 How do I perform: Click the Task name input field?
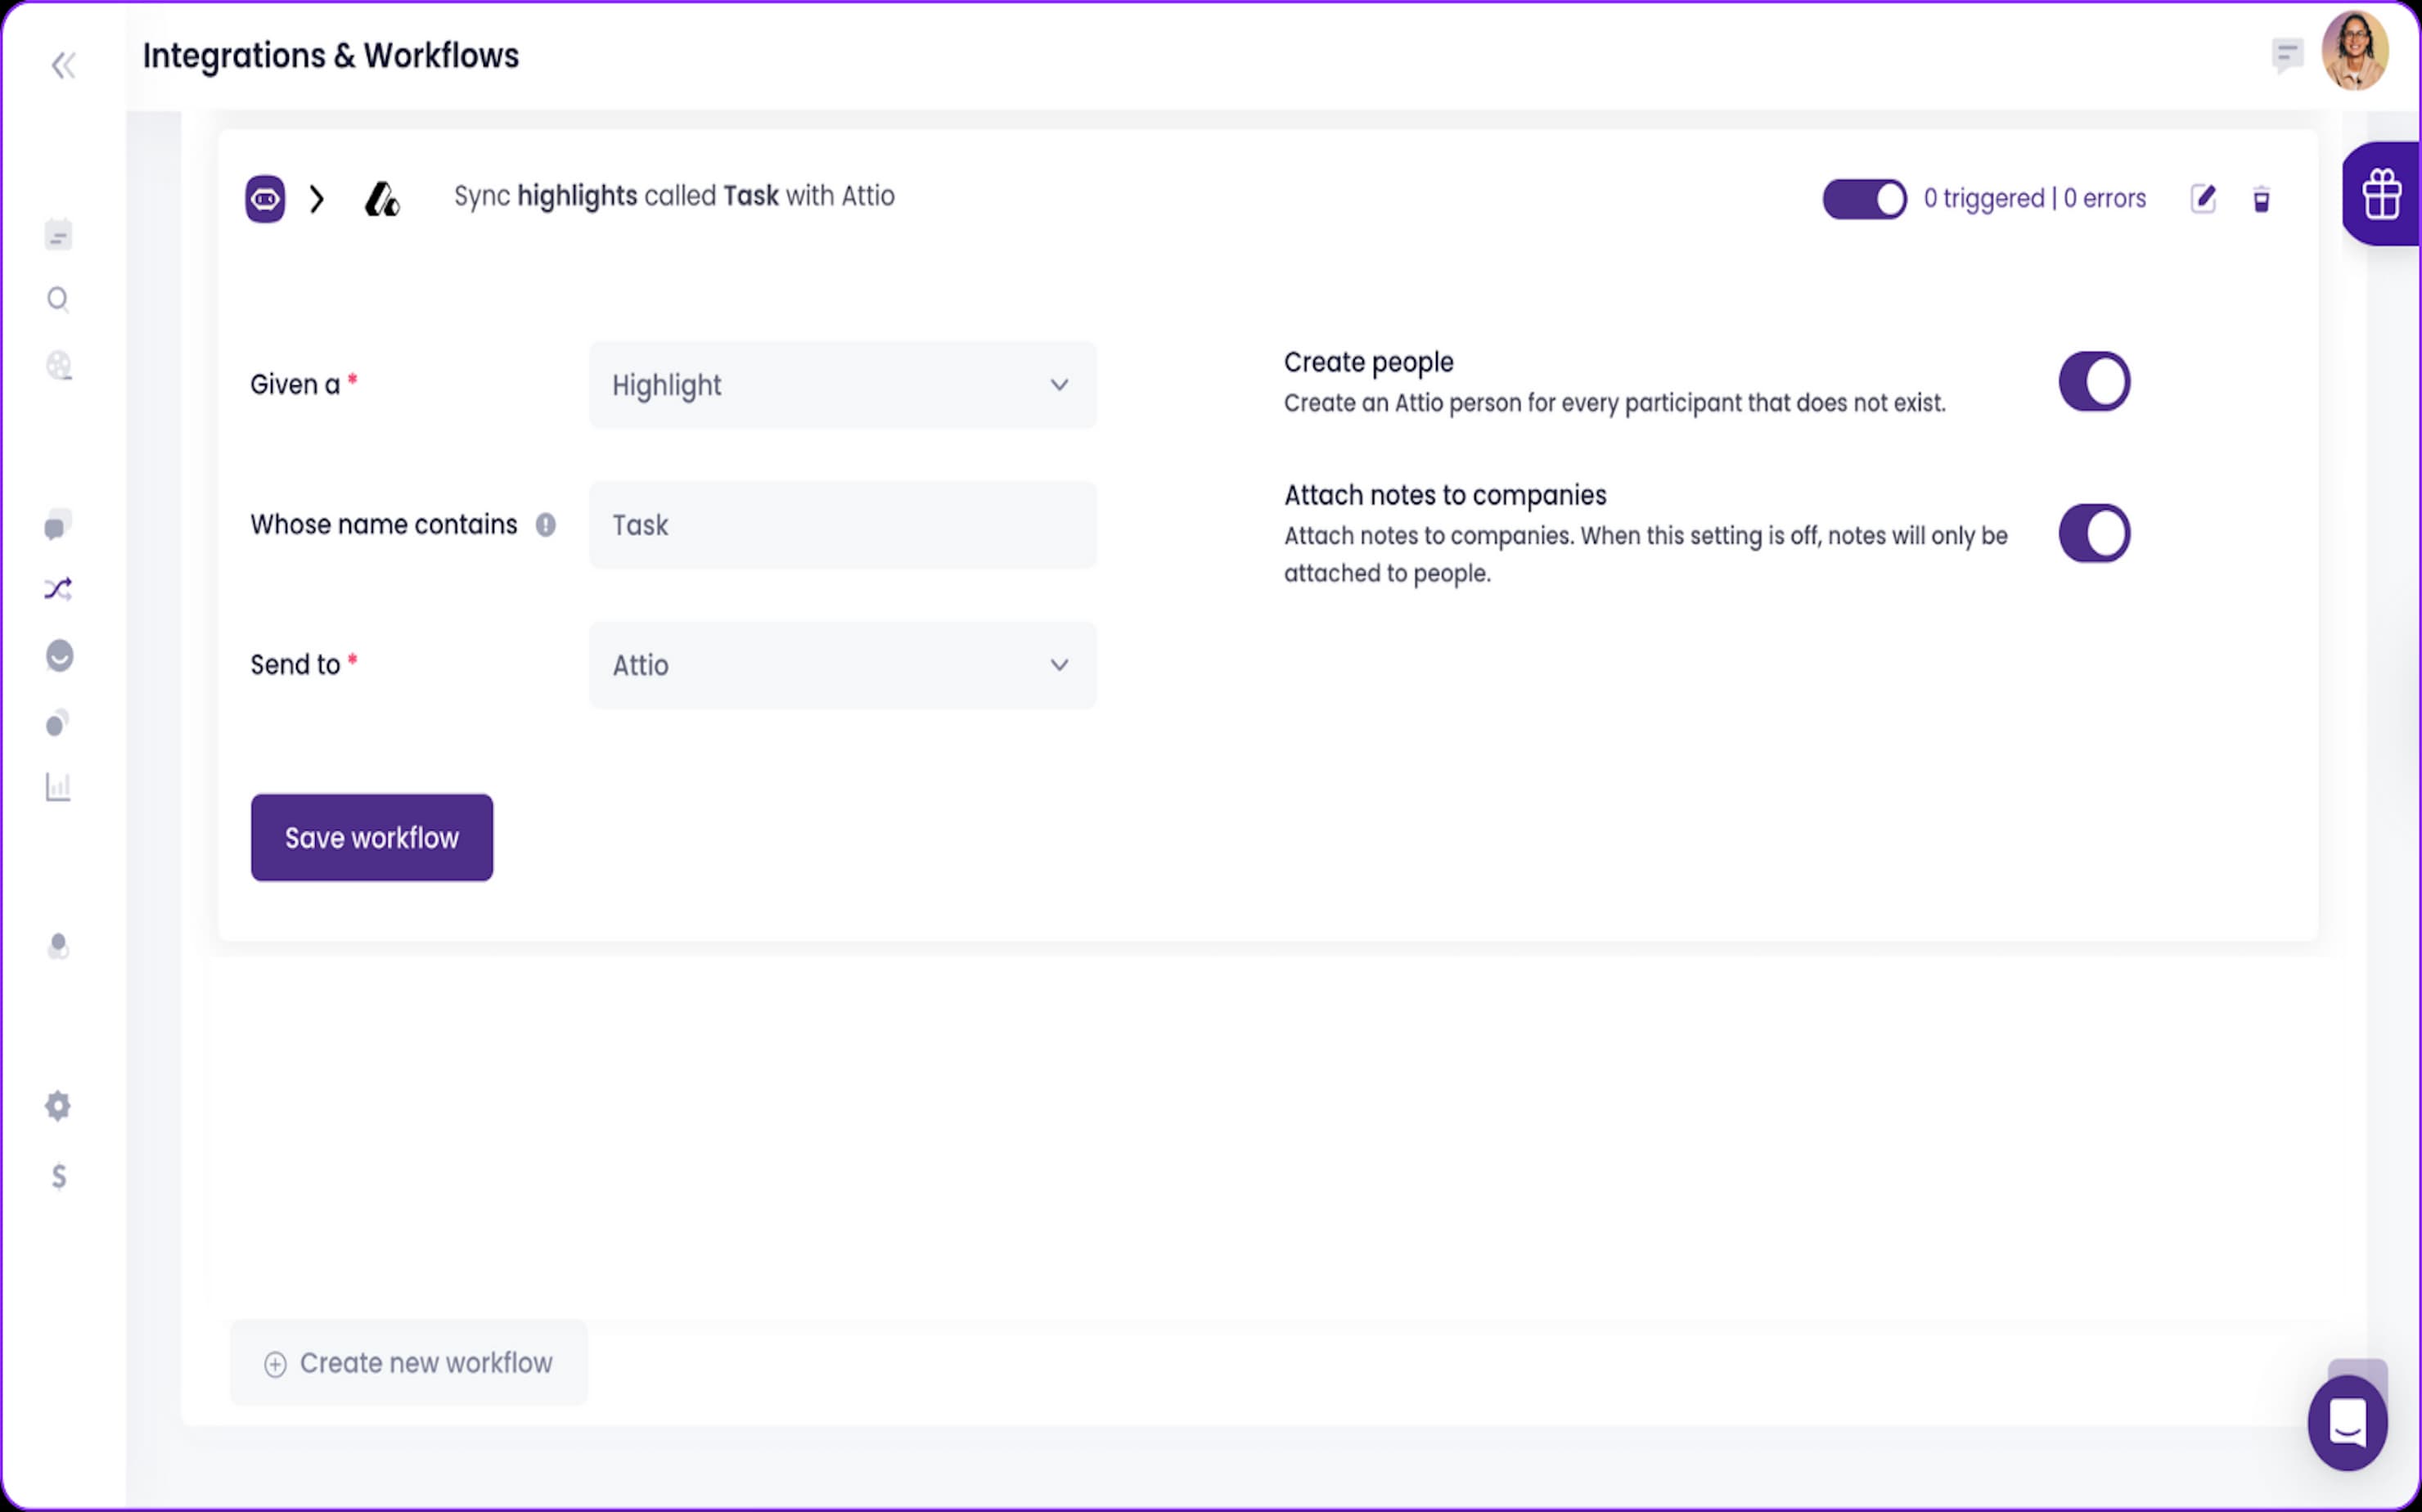(x=842, y=525)
